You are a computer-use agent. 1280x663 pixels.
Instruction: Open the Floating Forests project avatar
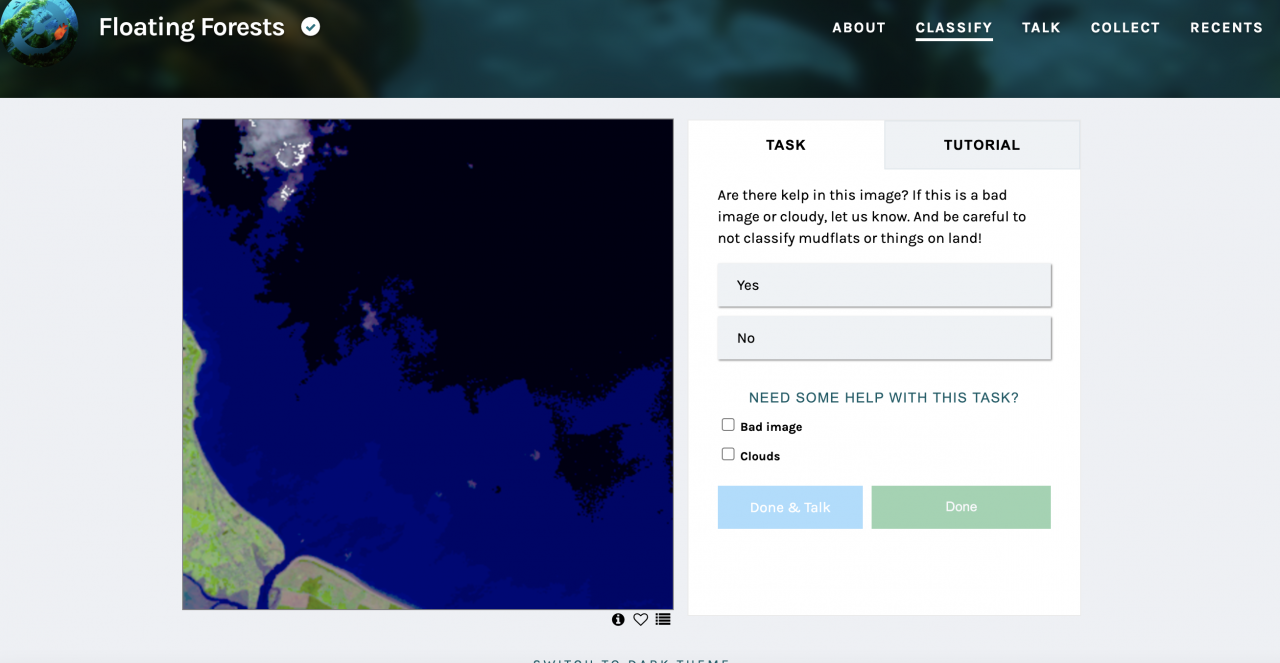[39, 30]
